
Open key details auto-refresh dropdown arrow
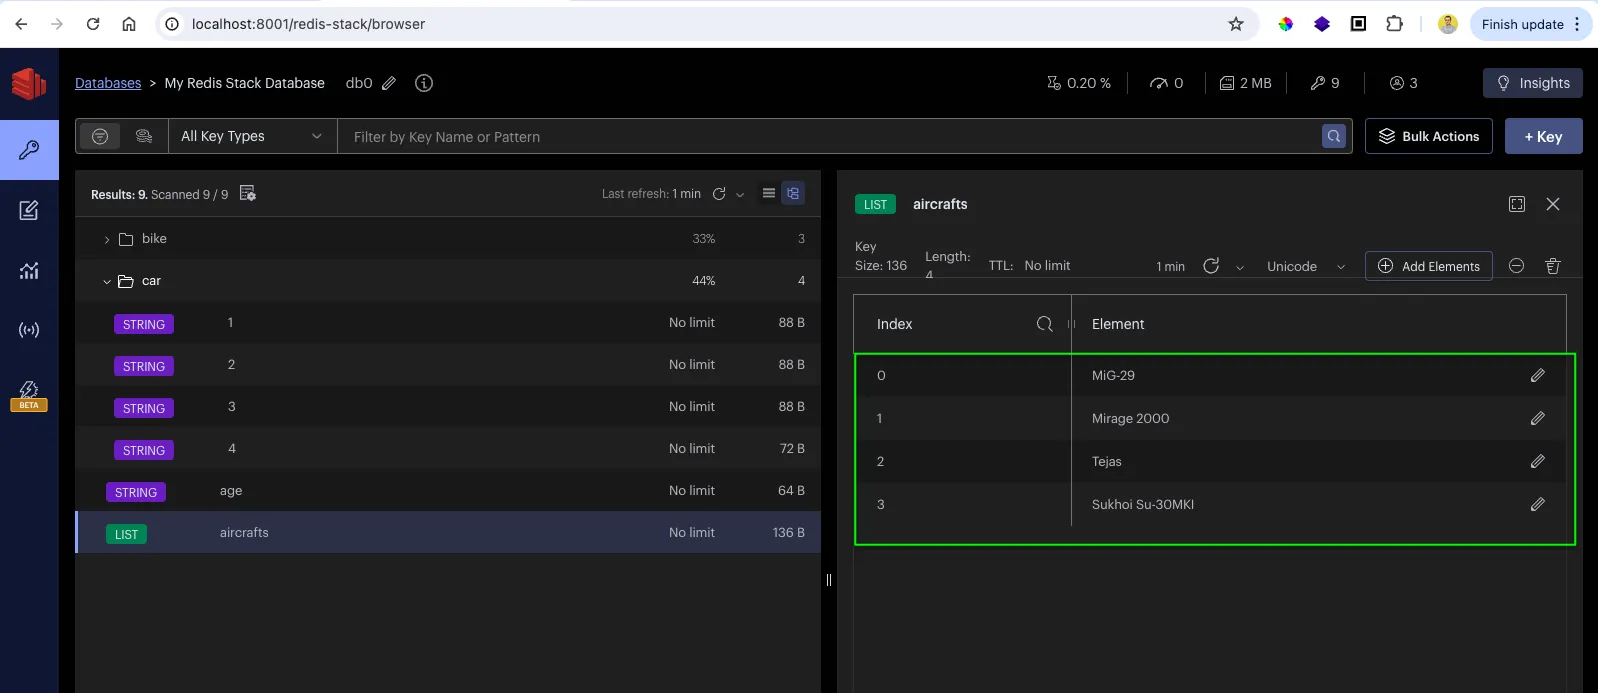pyautogui.click(x=1240, y=267)
